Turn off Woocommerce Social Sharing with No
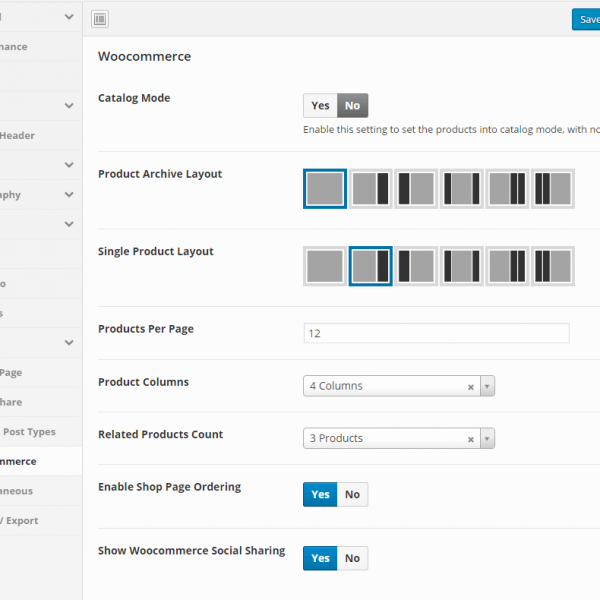 click(352, 558)
